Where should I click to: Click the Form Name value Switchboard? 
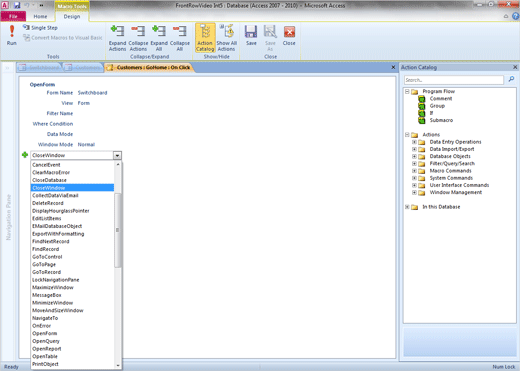pyautogui.click(x=92, y=93)
